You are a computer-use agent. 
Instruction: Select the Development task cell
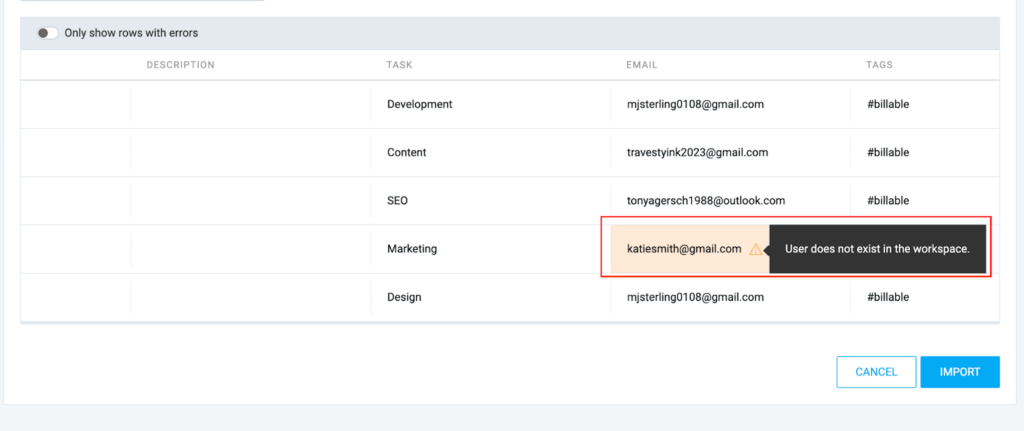coord(419,104)
